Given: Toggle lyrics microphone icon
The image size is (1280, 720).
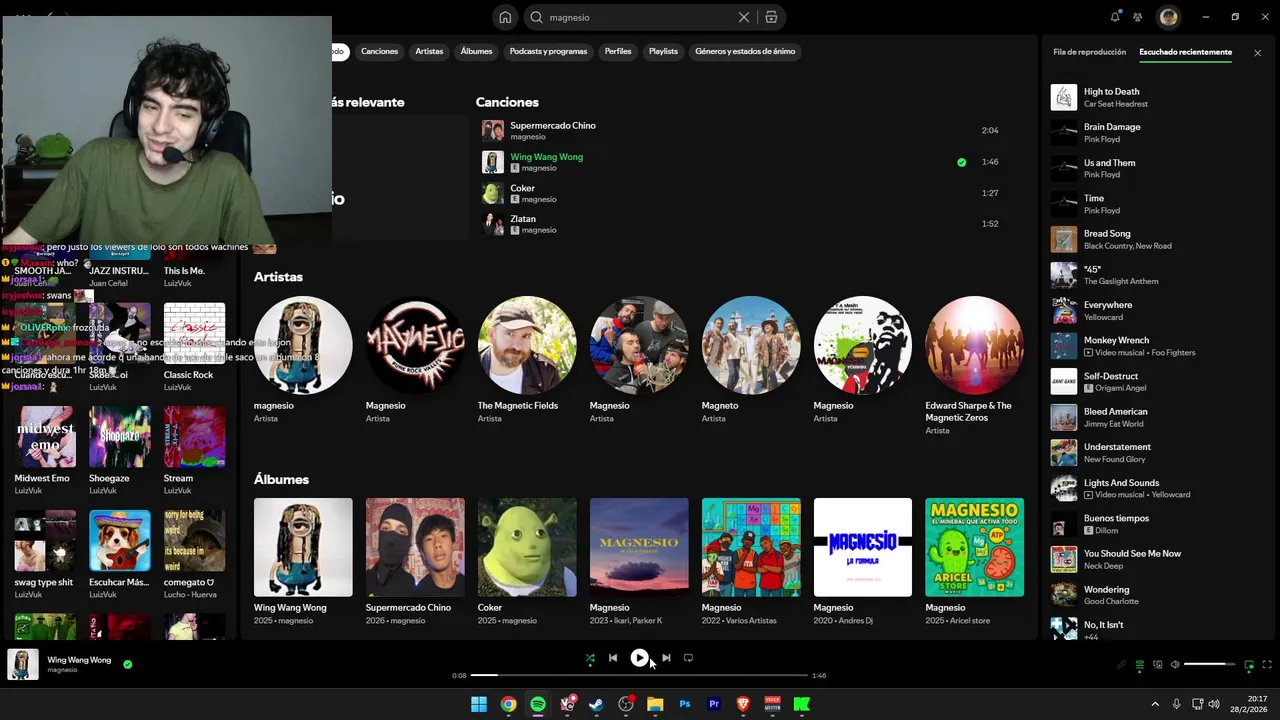Looking at the screenshot, I should (1121, 665).
